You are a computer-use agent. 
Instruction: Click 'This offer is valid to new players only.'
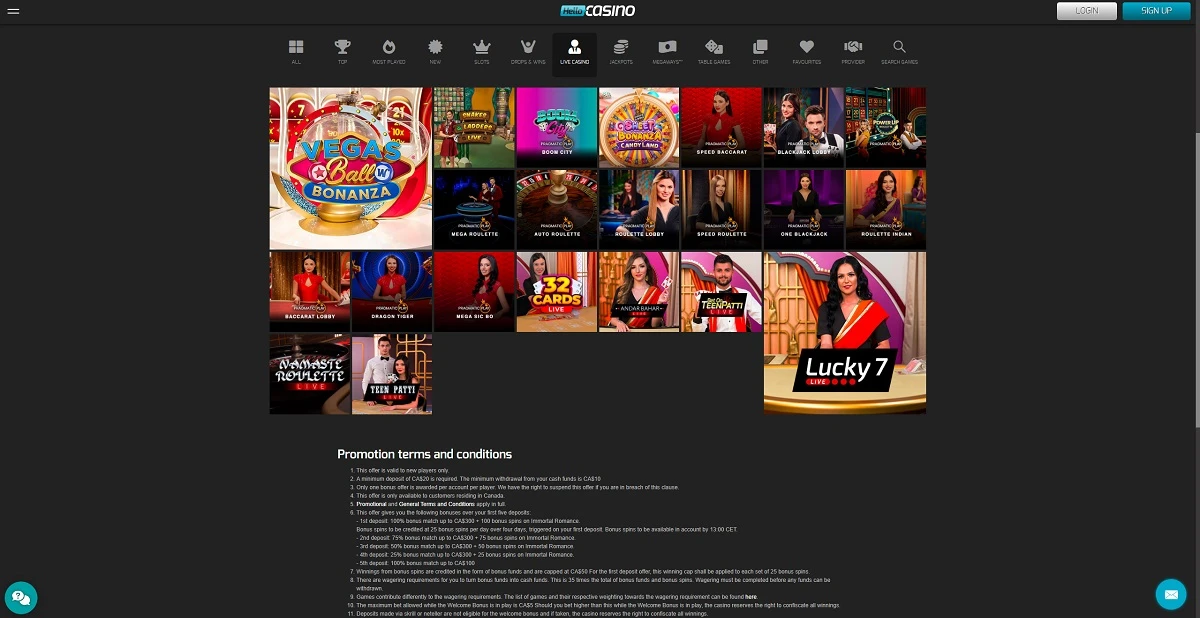[x=403, y=470]
